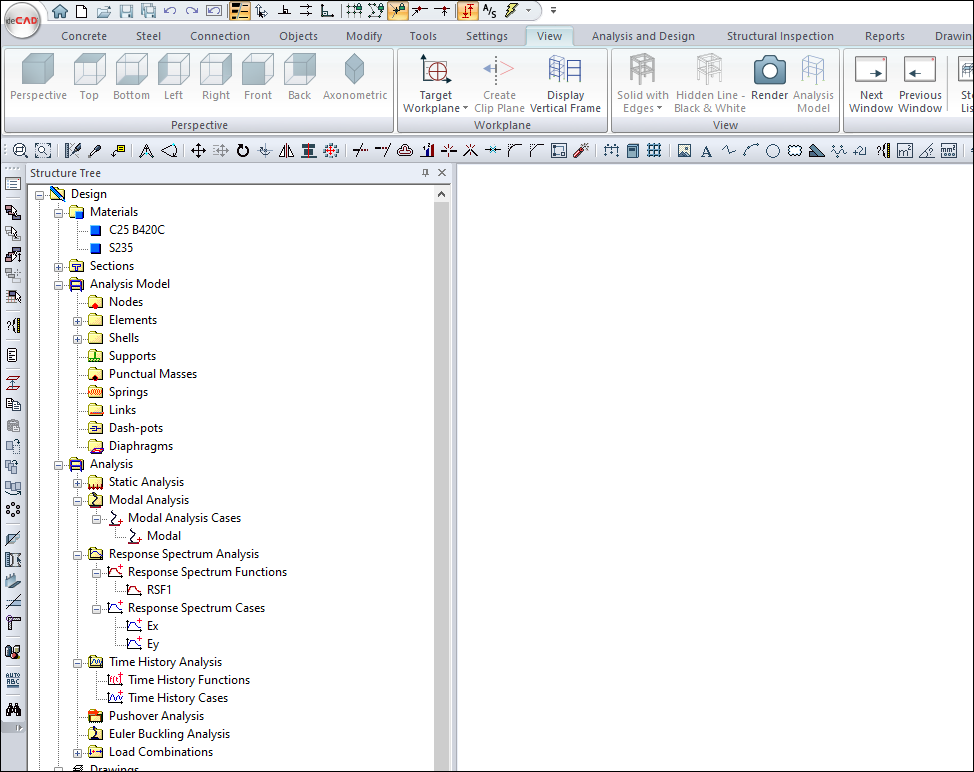Click the Text tool letter A icon
Screen dimensions: 974x772
706,151
